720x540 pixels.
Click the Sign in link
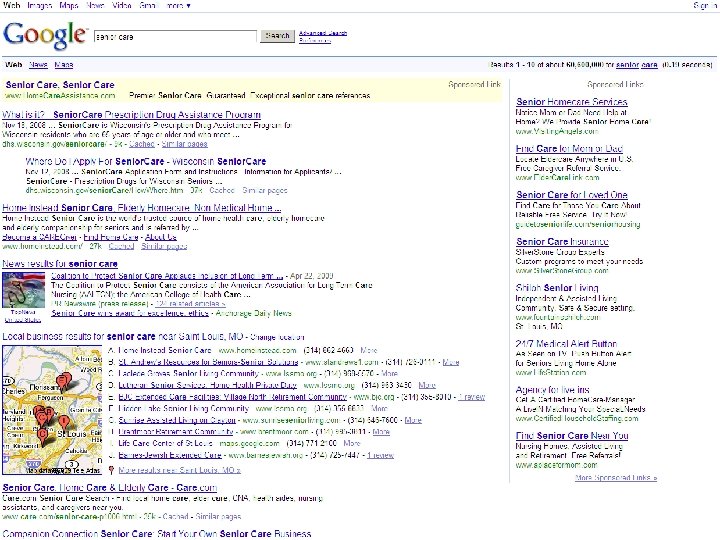(x=705, y=6)
